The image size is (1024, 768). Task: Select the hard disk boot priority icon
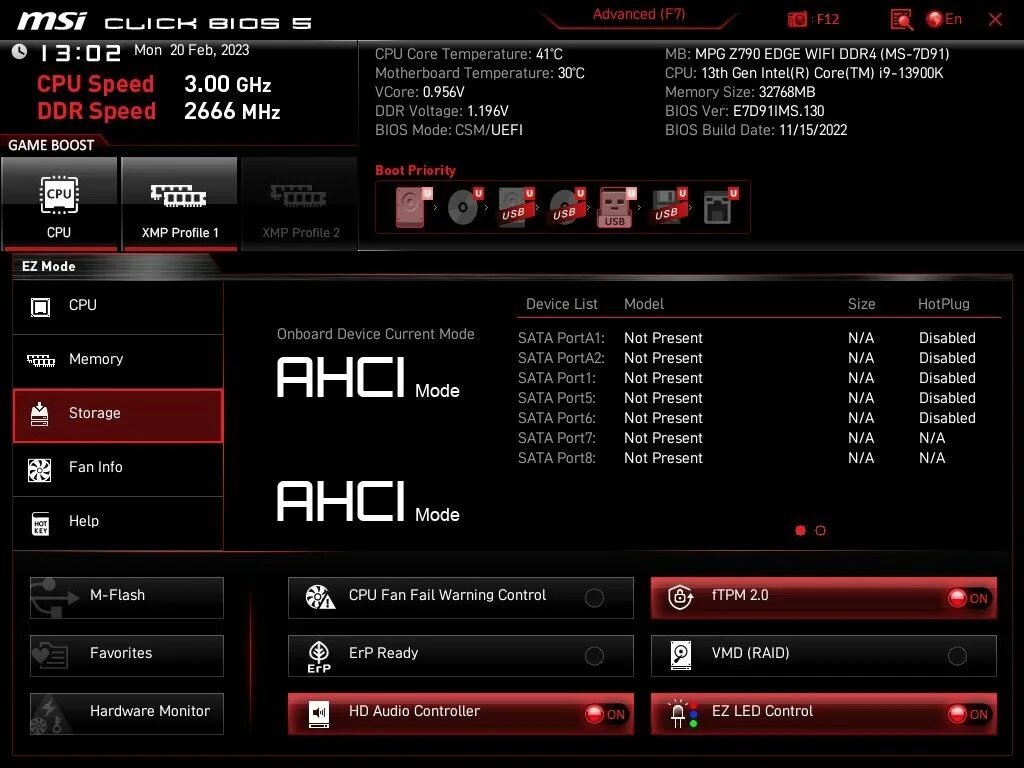click(413, 207)
